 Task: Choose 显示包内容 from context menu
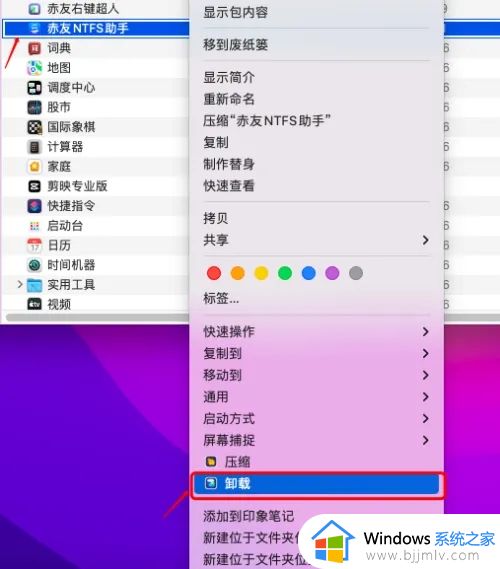pos(235,13)
